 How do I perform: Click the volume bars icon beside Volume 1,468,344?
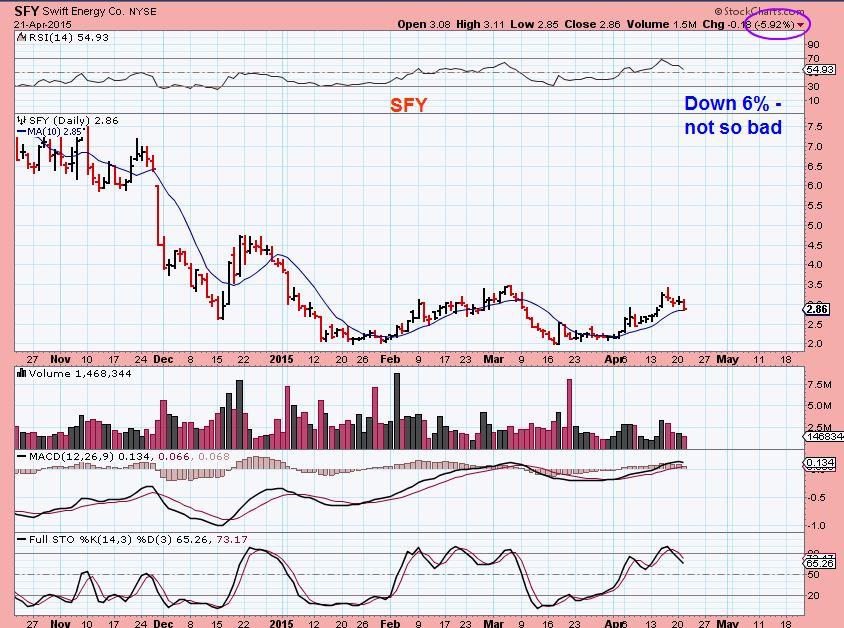tap(22, 373)
